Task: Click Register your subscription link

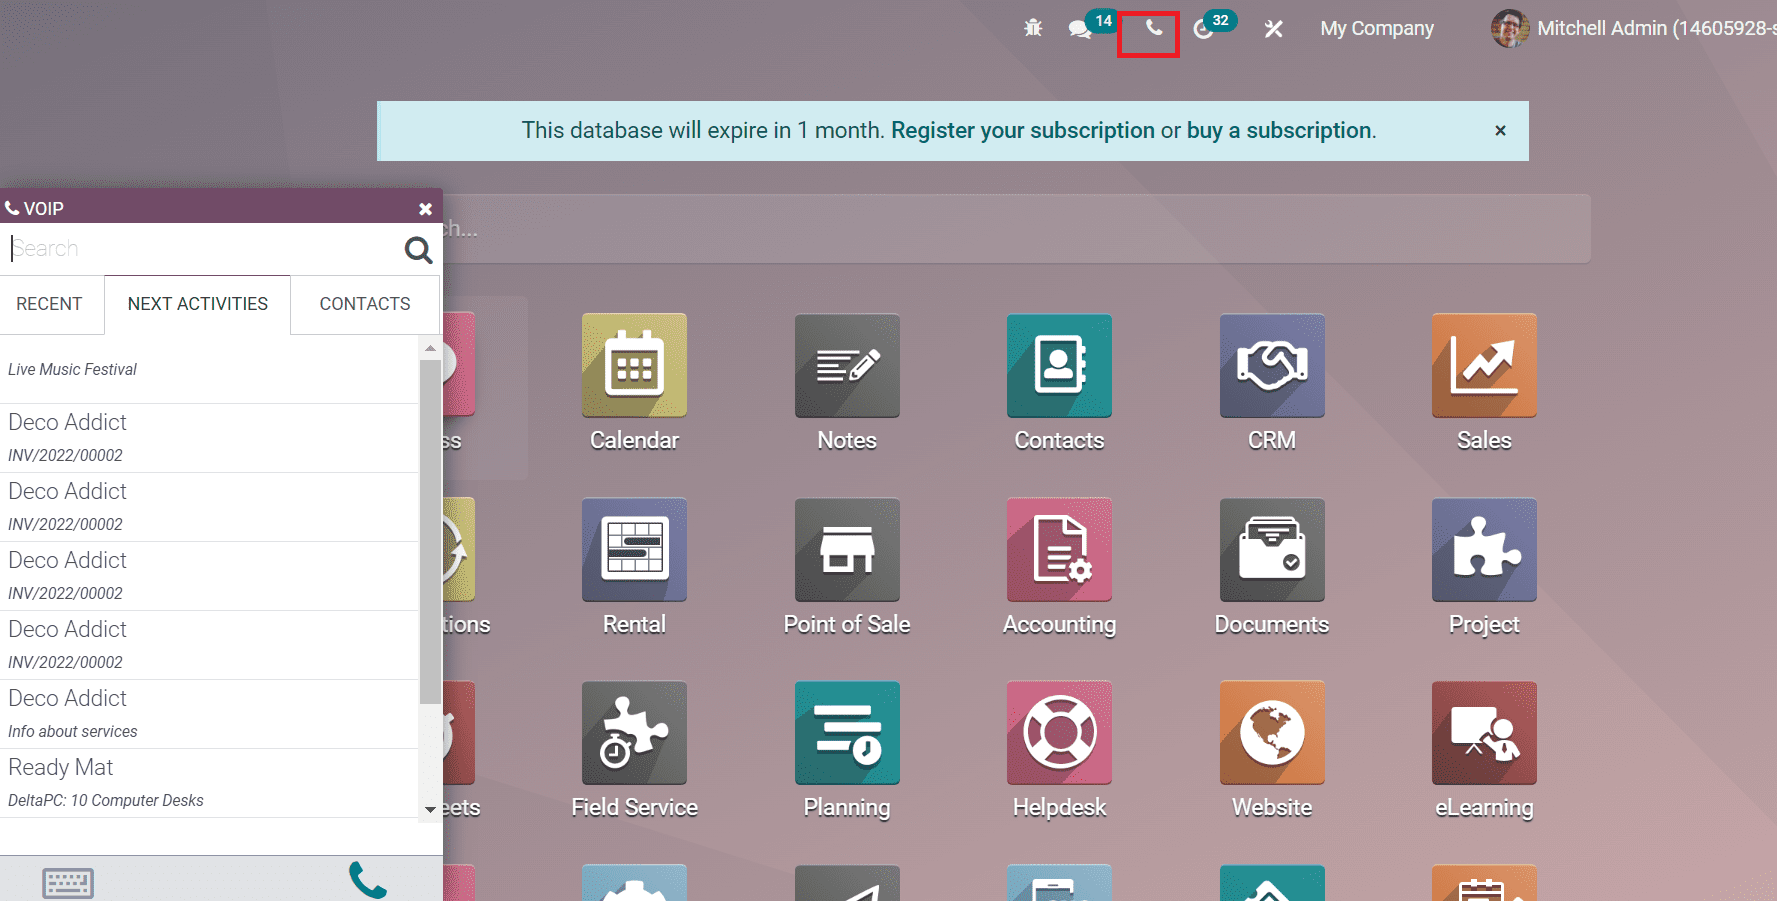Action: (x=1023, y=130)
